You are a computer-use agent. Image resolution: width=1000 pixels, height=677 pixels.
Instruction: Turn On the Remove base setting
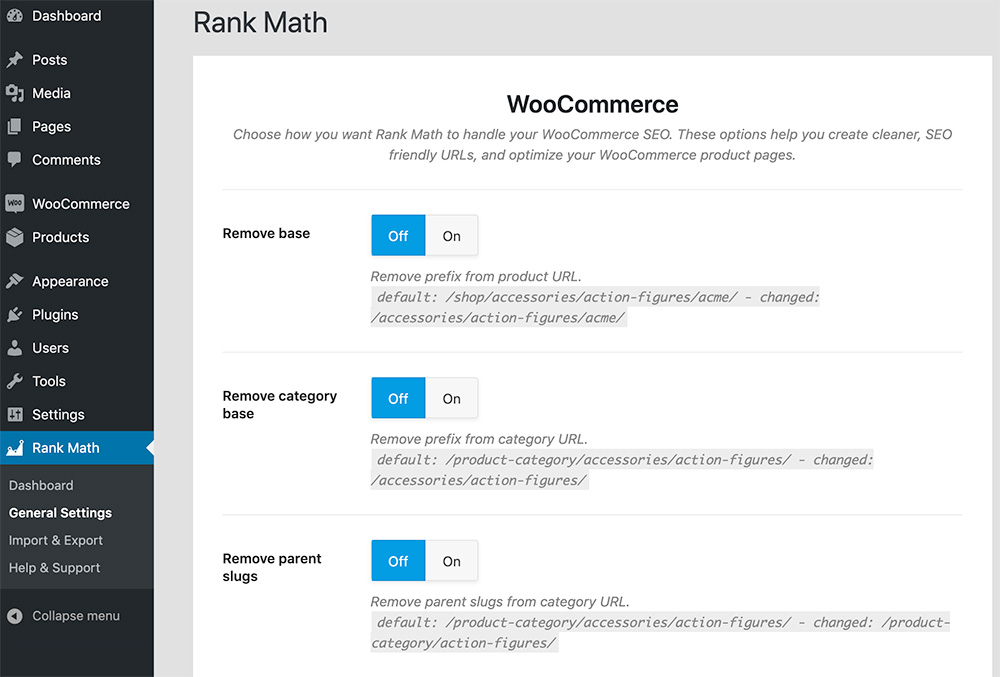[451, 235]
